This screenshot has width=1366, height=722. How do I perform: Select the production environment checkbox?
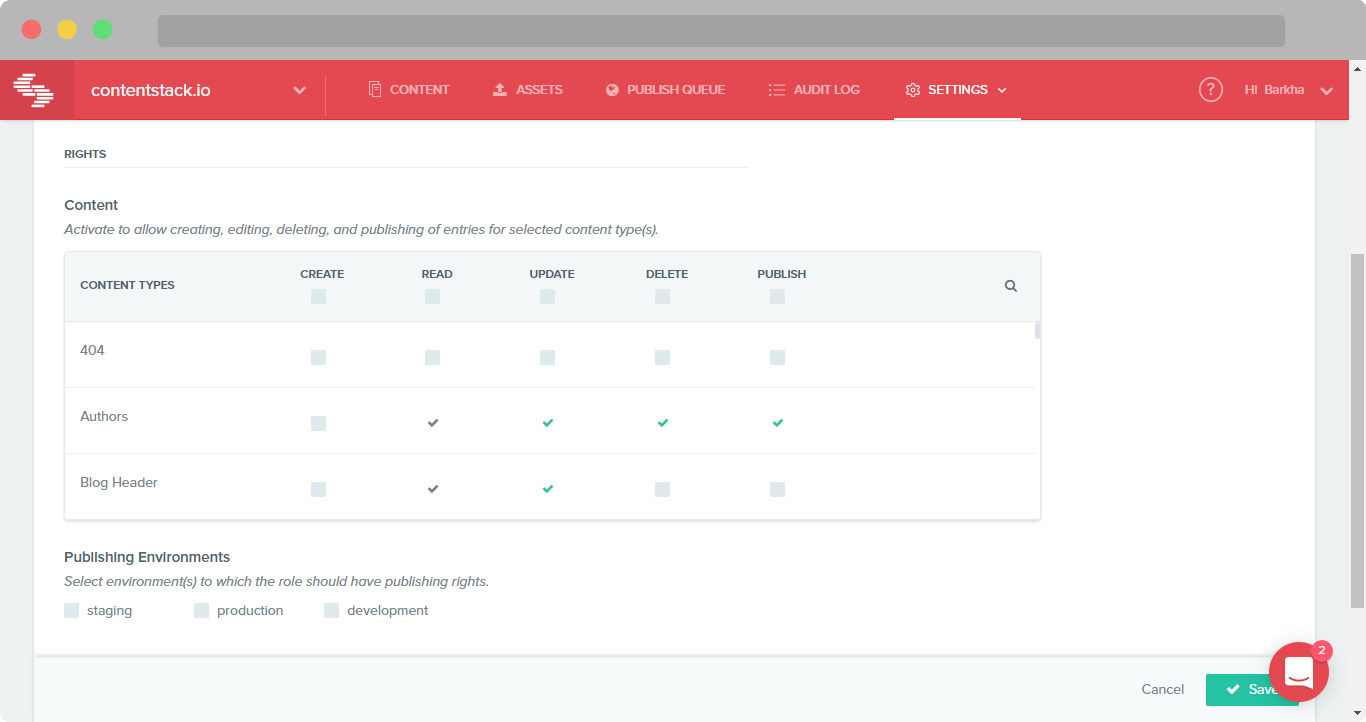[201, 610]
